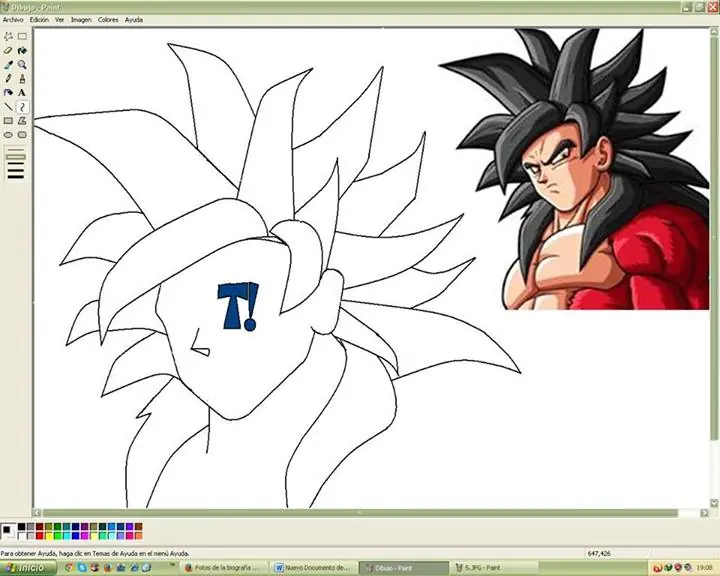Pick the bright blue color swatch
This screenshot has width=720, height=576.
[75, 536]
